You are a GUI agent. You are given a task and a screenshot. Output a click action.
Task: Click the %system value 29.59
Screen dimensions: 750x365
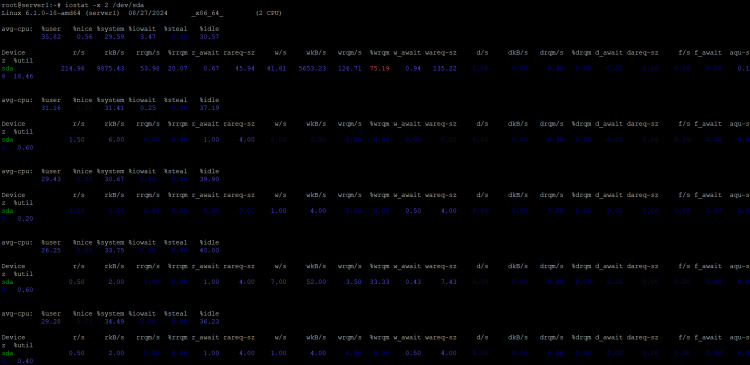[x=114, y=36]
